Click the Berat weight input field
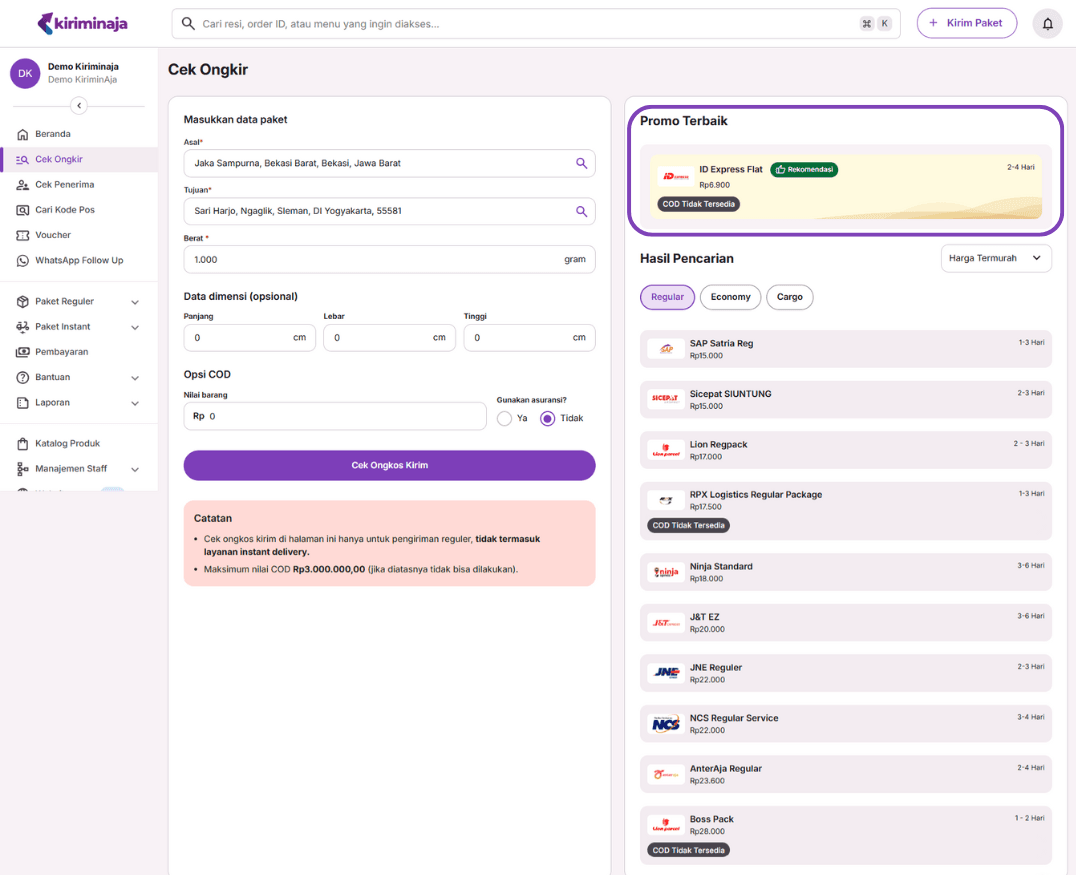1076x875 pixels. click(x=370, y=260)
